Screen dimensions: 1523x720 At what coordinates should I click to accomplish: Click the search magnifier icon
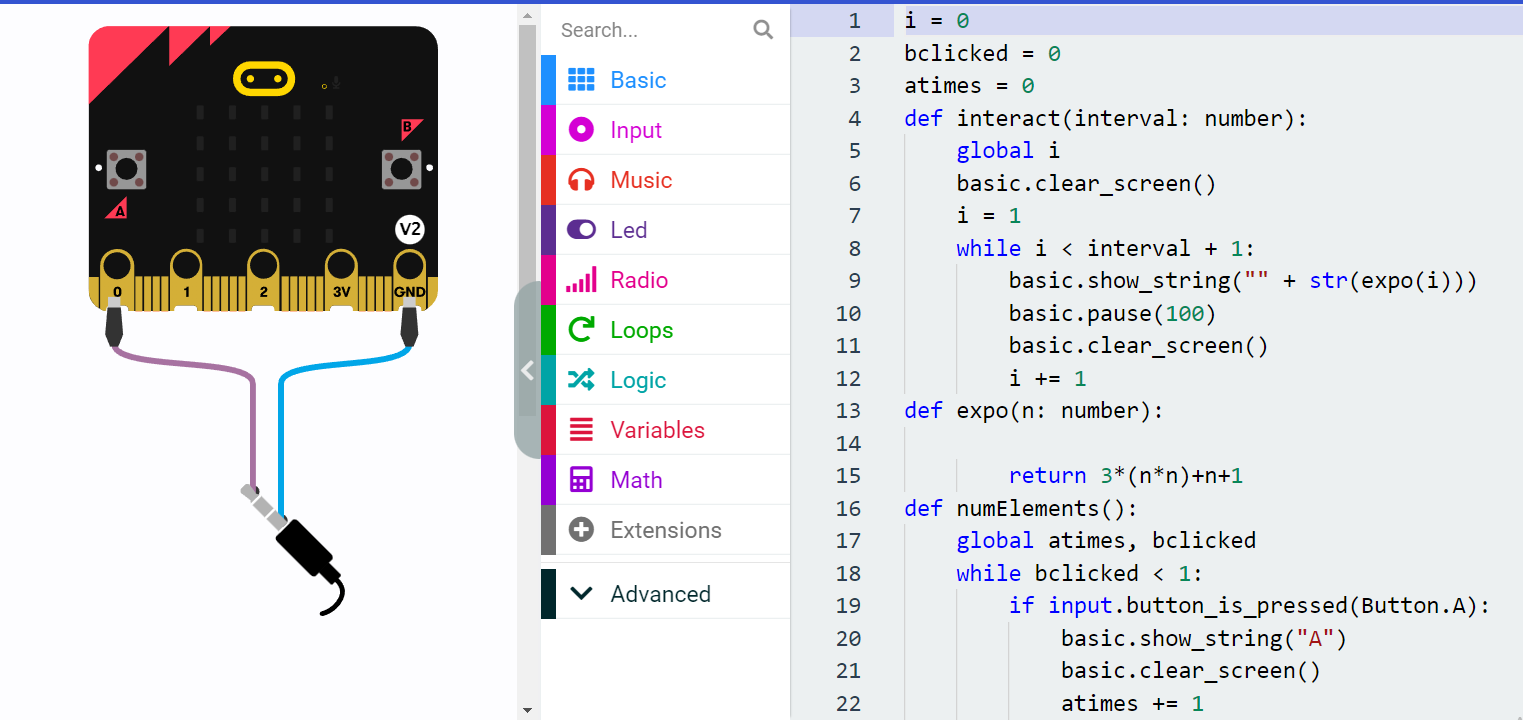(x=763, y=29)
